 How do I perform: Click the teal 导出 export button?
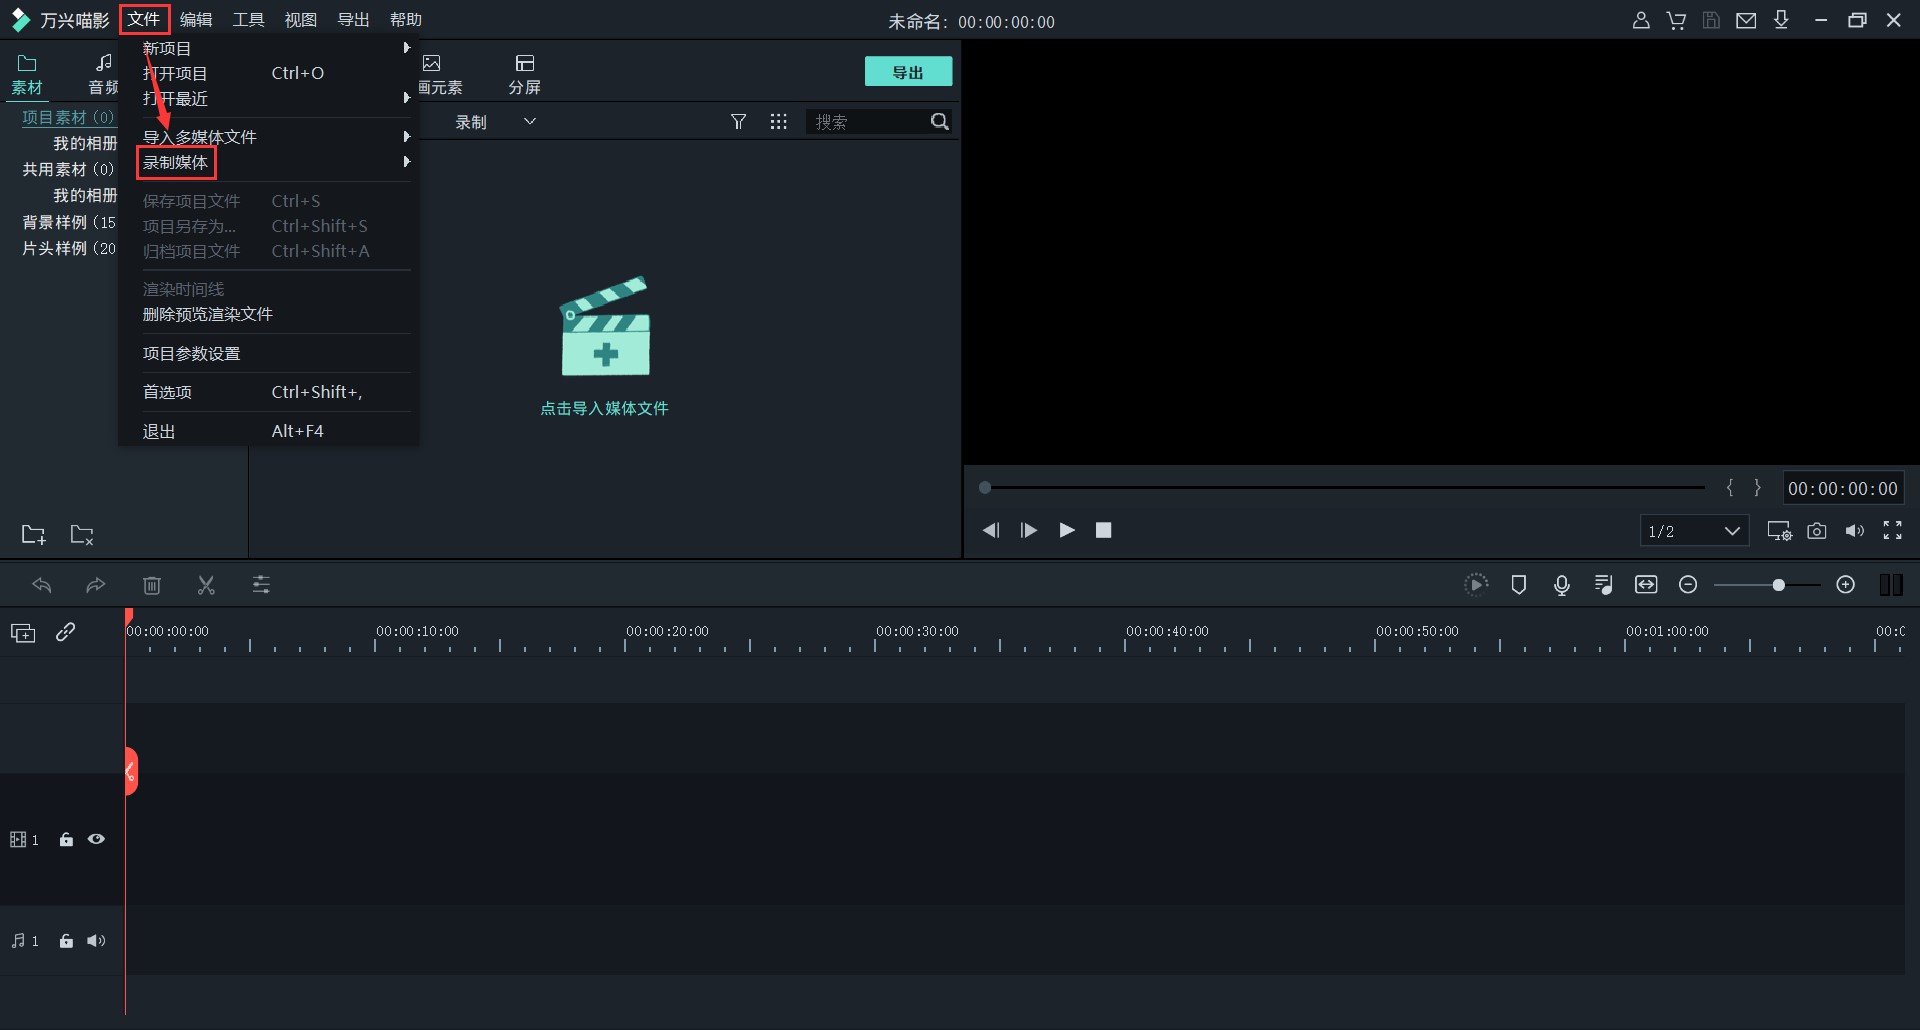point(908,72)
